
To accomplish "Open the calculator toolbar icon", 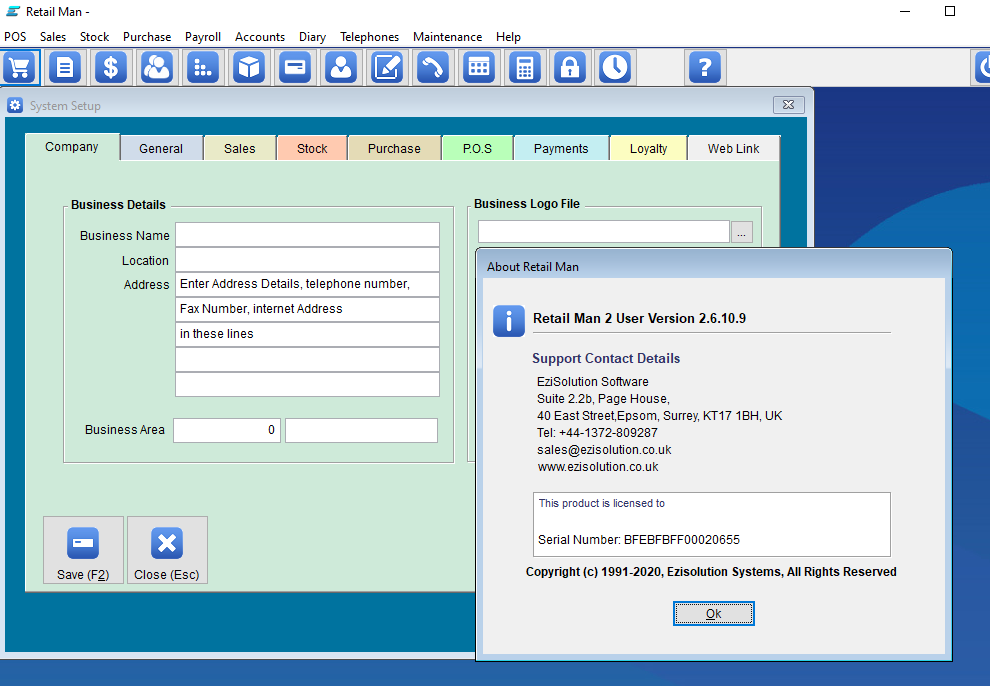I will (x=525, y=68).
